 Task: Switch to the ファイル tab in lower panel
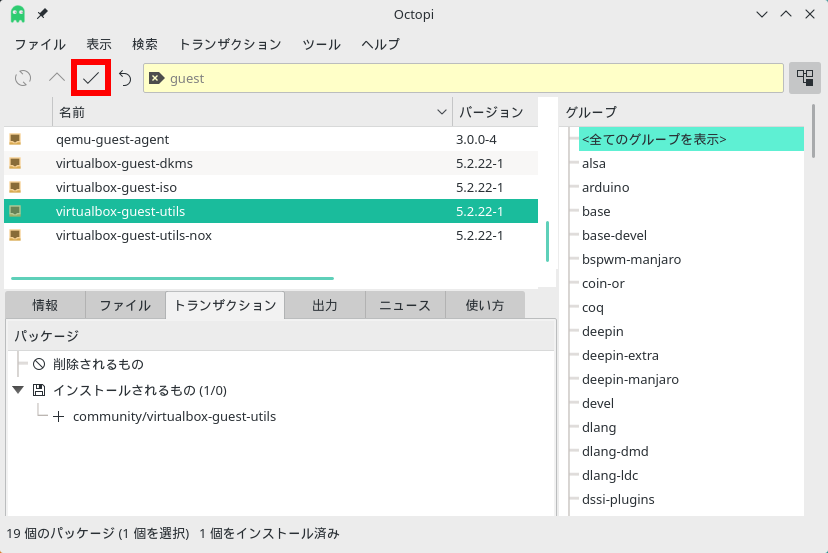[125, 305]
